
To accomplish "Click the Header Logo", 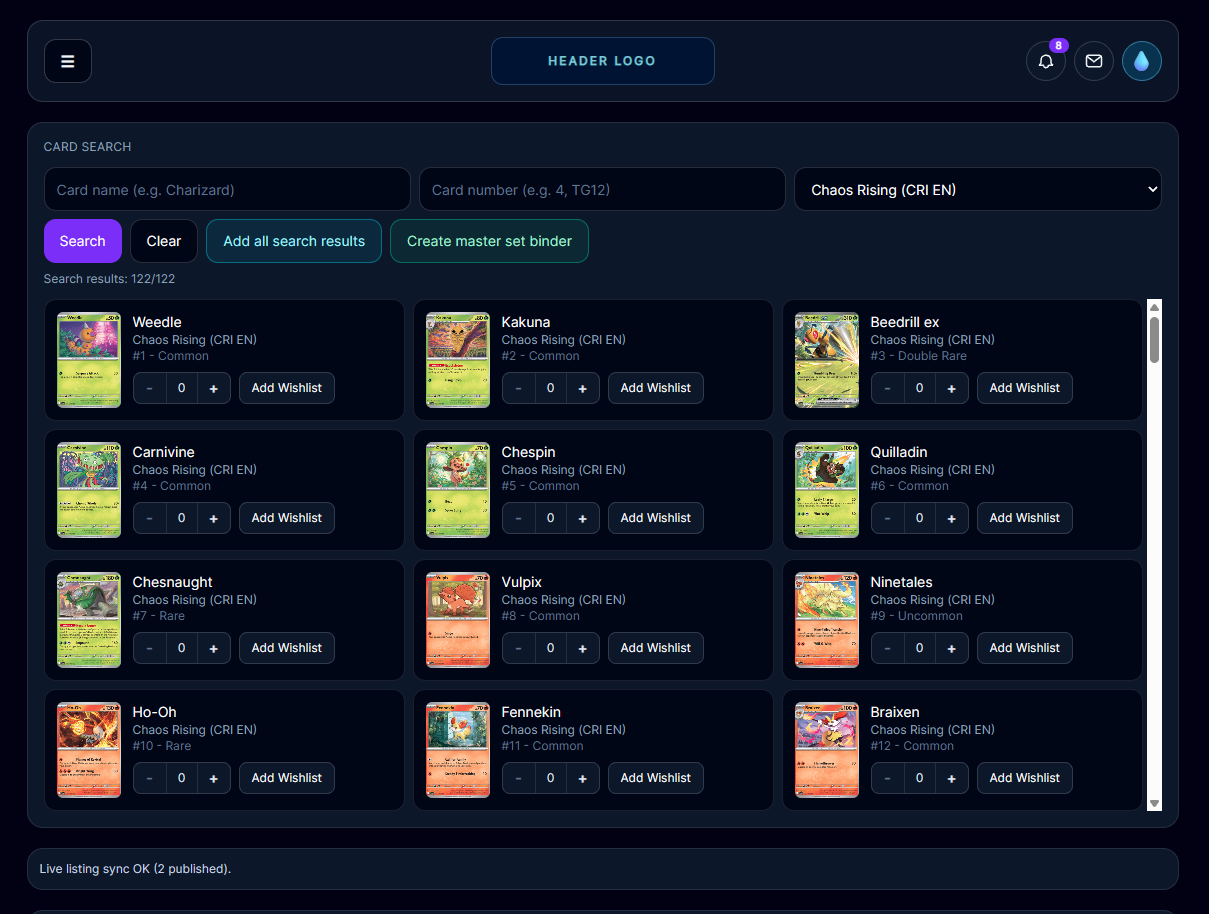I will pos(603,61).
